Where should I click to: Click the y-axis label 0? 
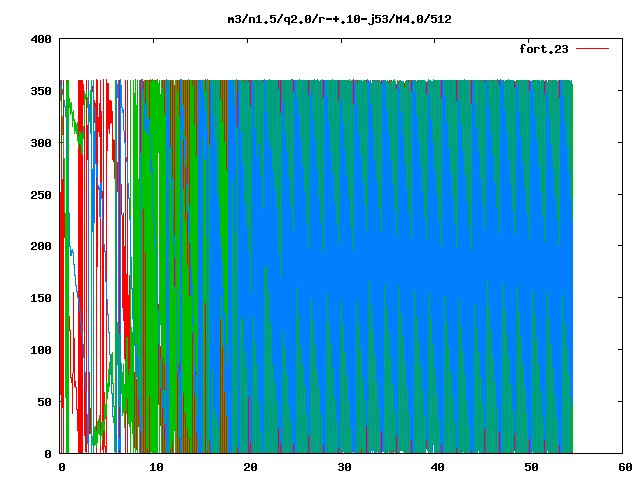pyautogui.click(x=48, y=453)
